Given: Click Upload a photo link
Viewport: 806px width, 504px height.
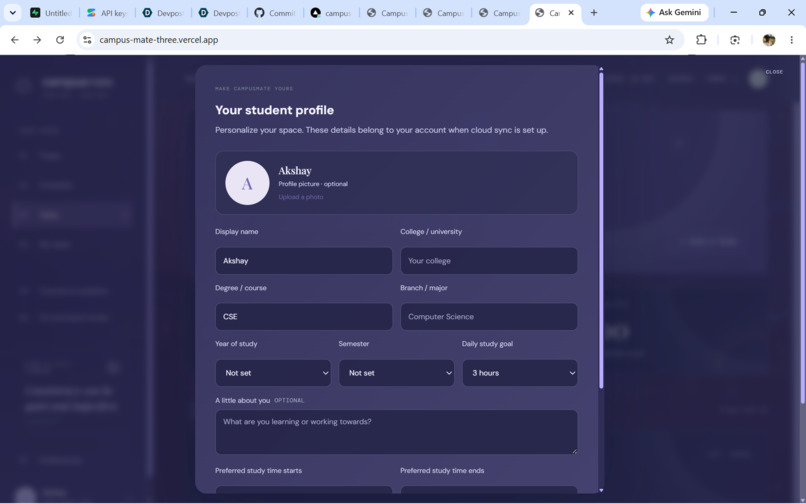Looking at the screenshot, I should 301,197.
